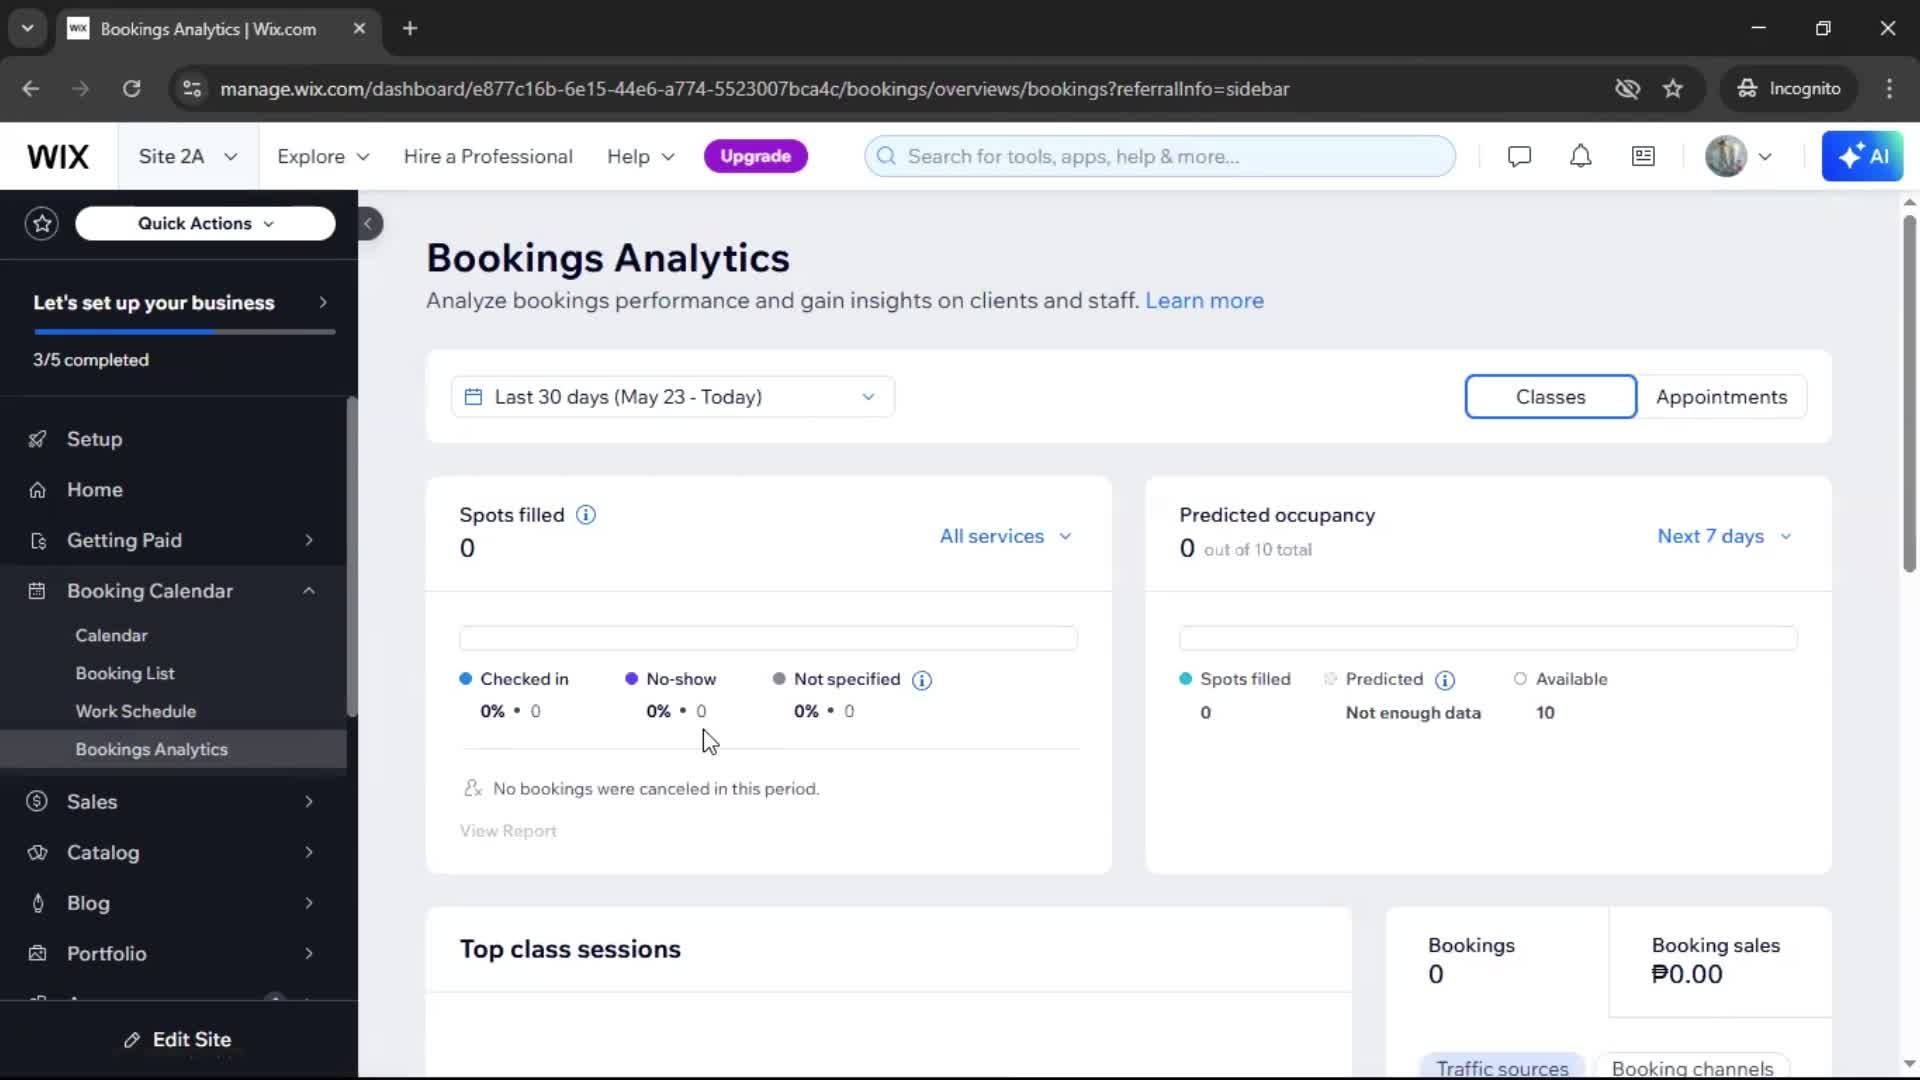Screen dimensions: 1920x1080
Task: Open the account menu chevron
Action: 1765,157
